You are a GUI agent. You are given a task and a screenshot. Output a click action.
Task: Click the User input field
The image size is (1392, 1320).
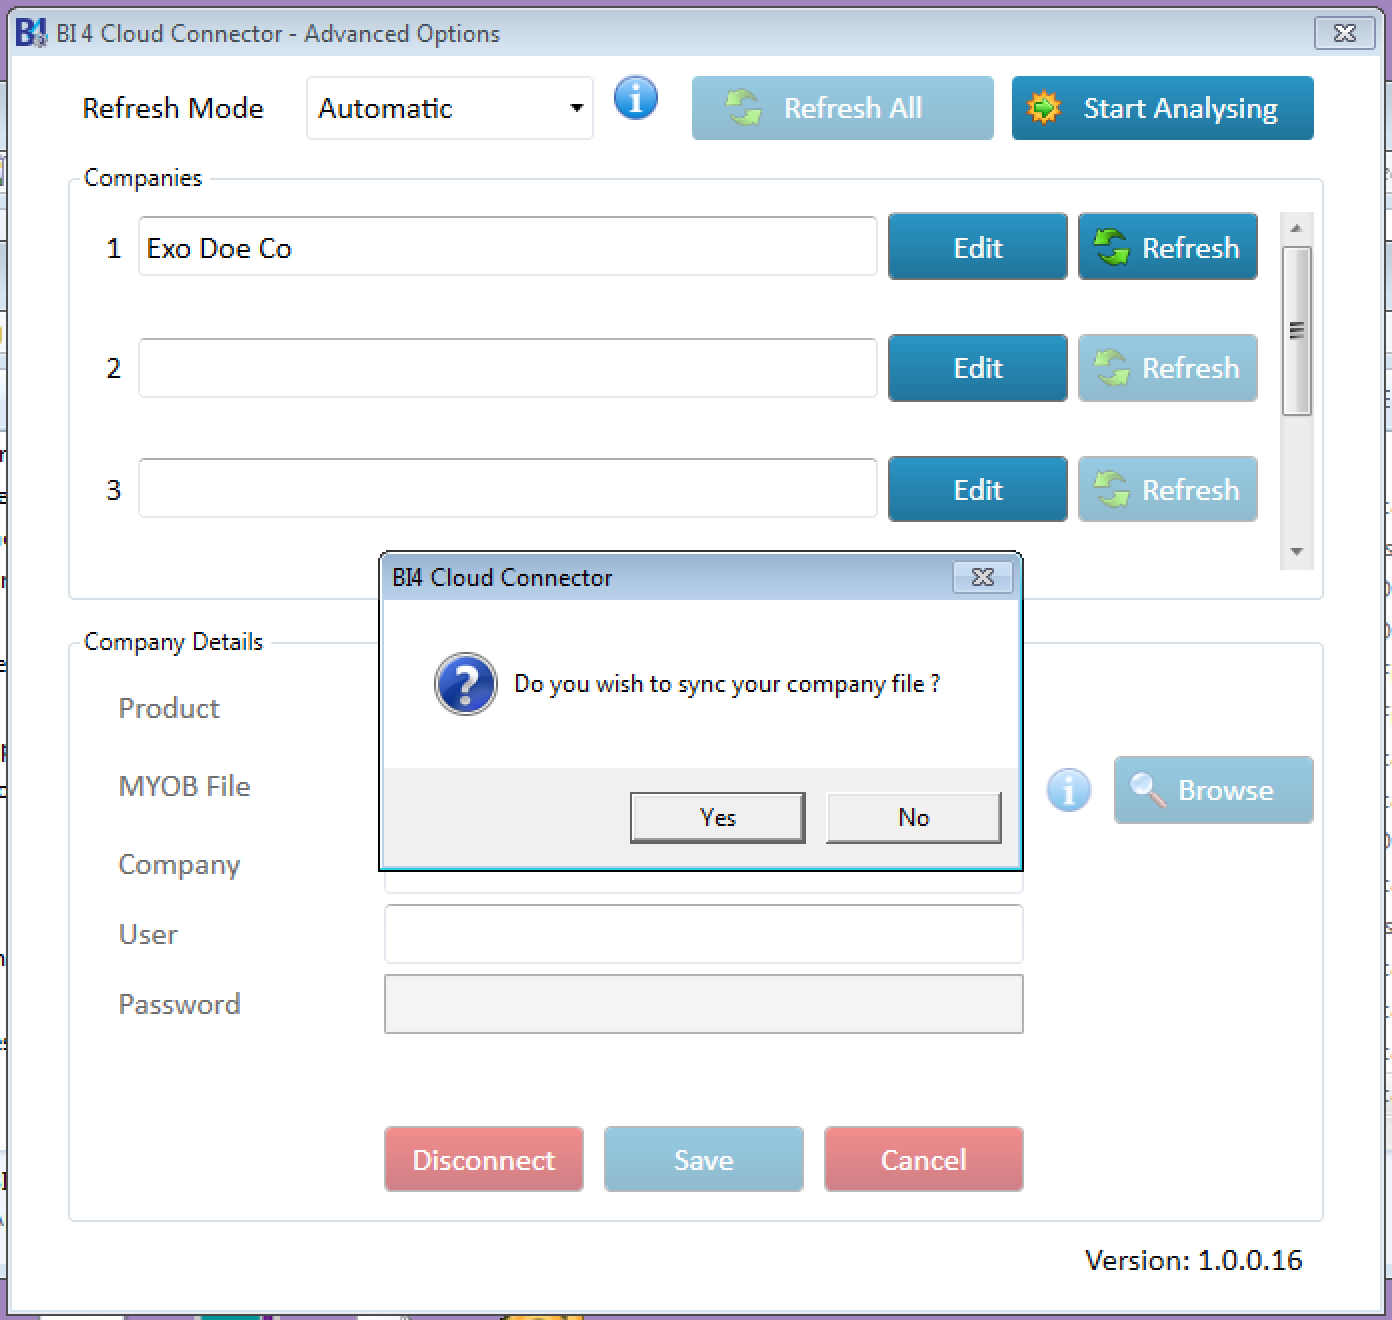coord(703,934)
